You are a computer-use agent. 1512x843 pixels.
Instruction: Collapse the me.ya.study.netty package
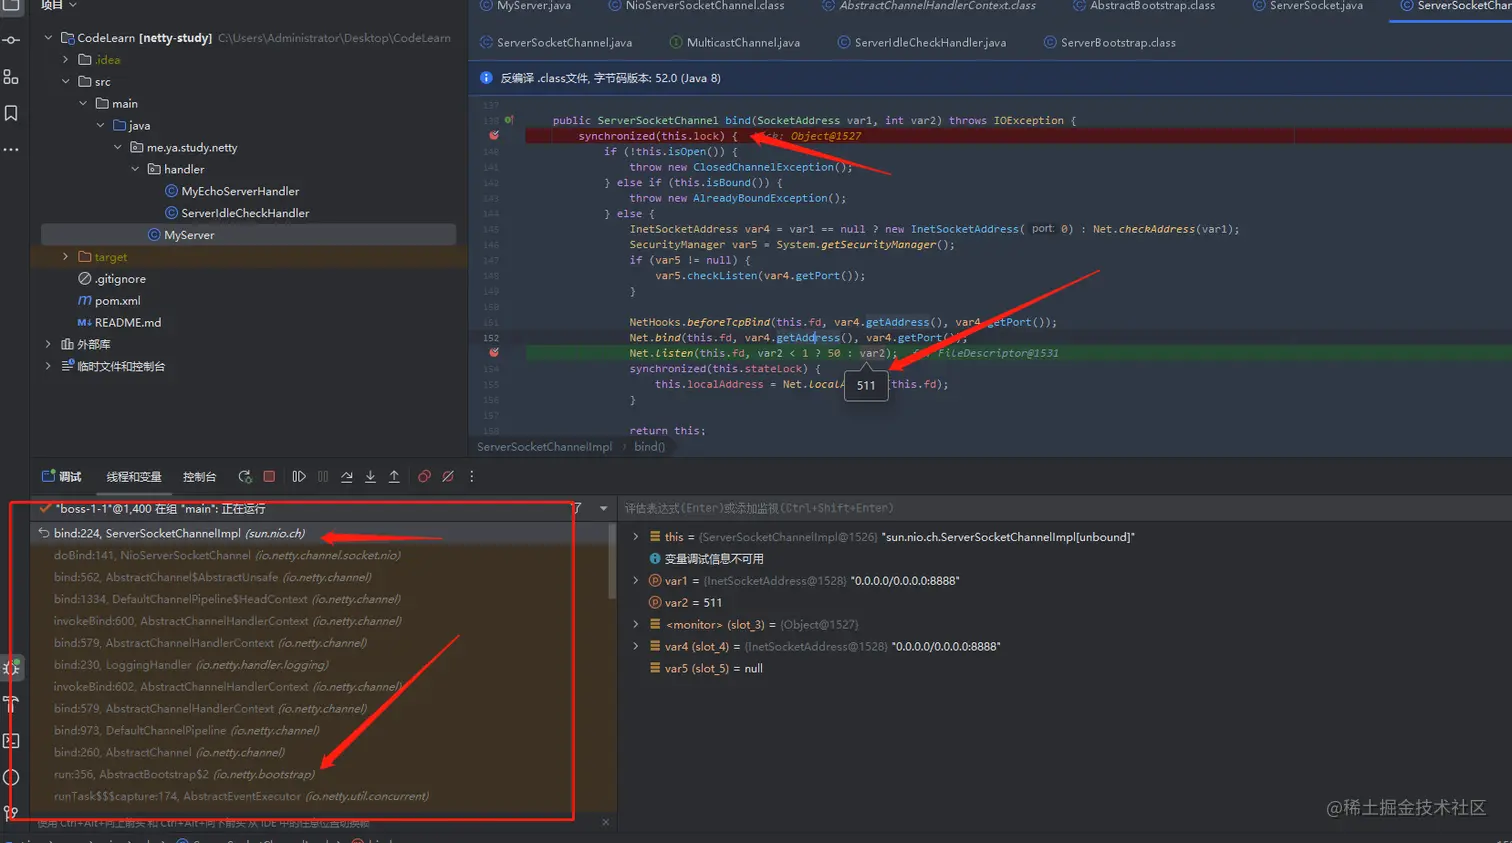coord(118,148)
